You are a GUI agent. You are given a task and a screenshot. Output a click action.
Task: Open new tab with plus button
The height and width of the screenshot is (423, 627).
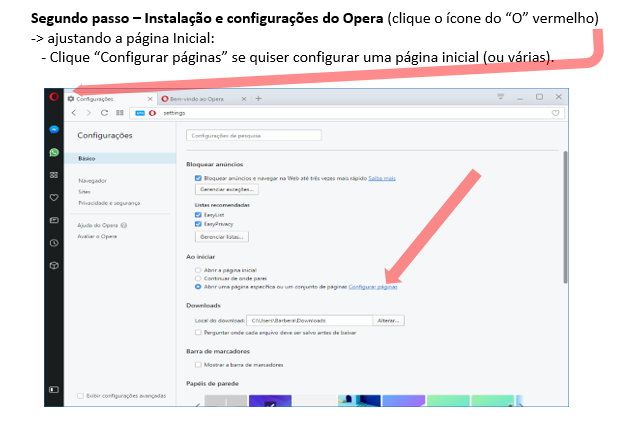[258, 98]
